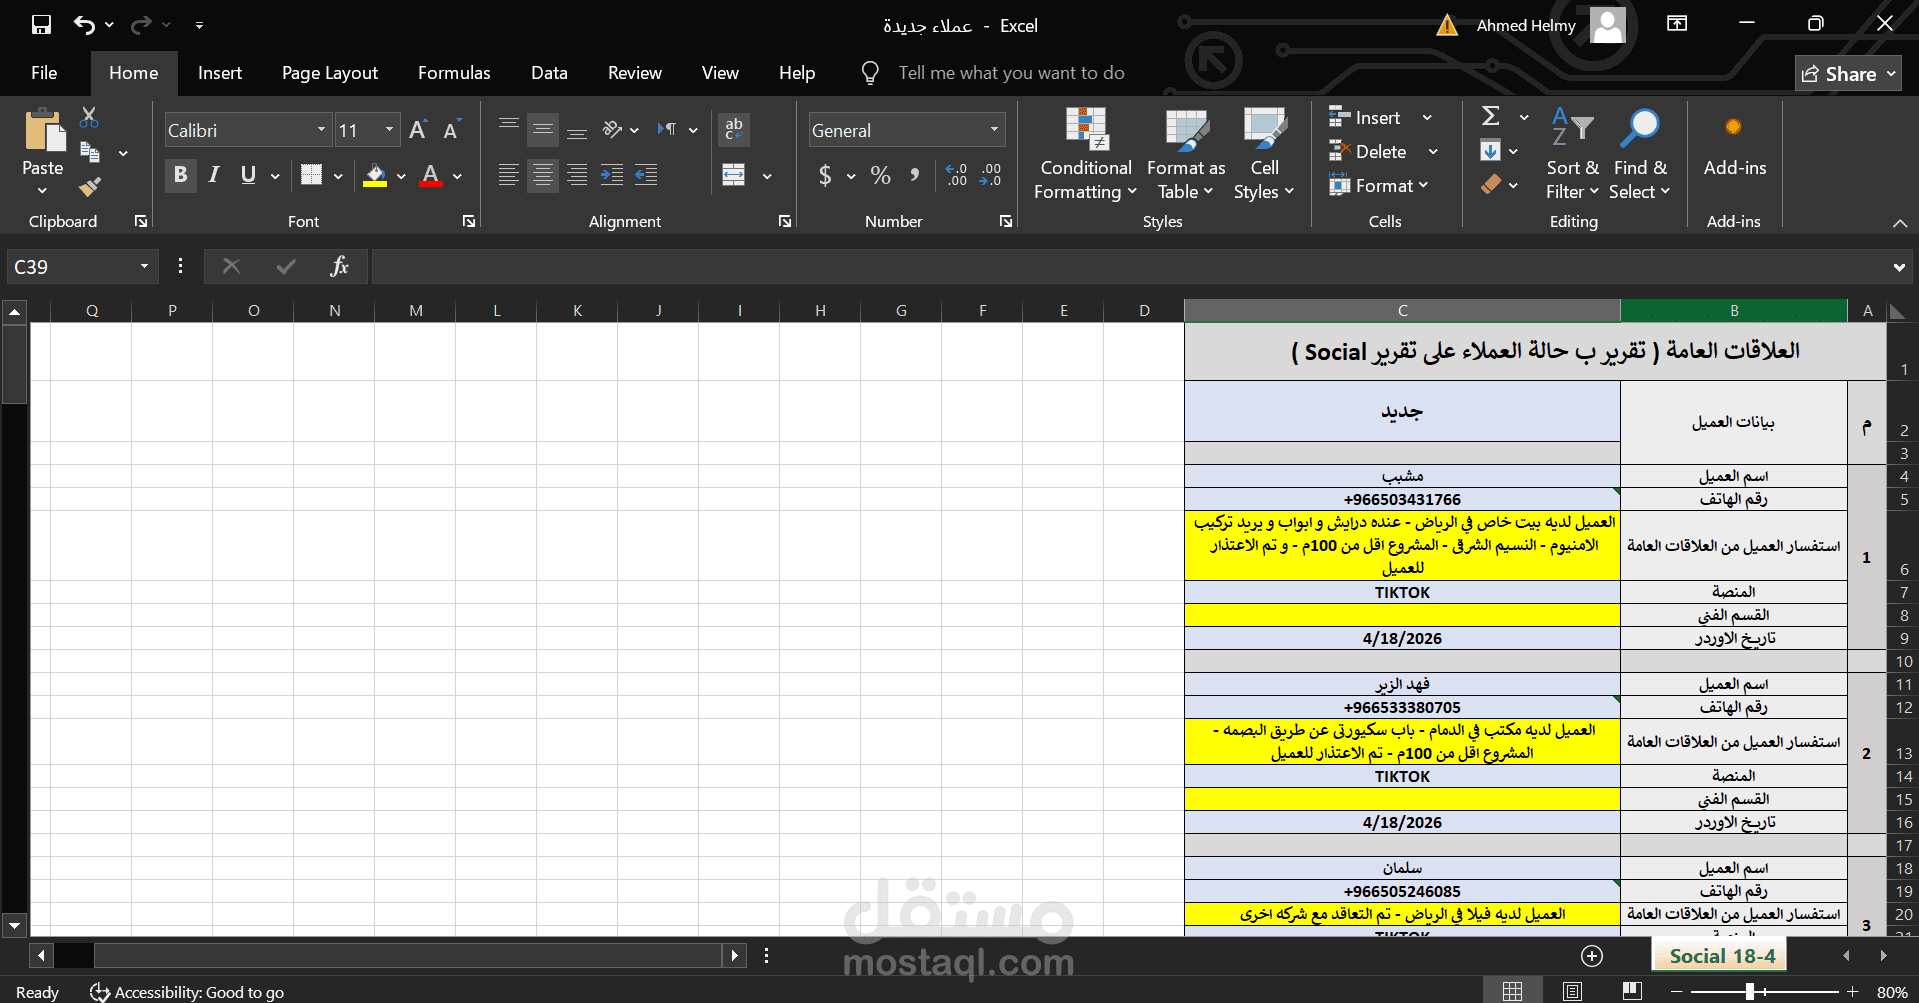Toggle Underline formatting

248,176
